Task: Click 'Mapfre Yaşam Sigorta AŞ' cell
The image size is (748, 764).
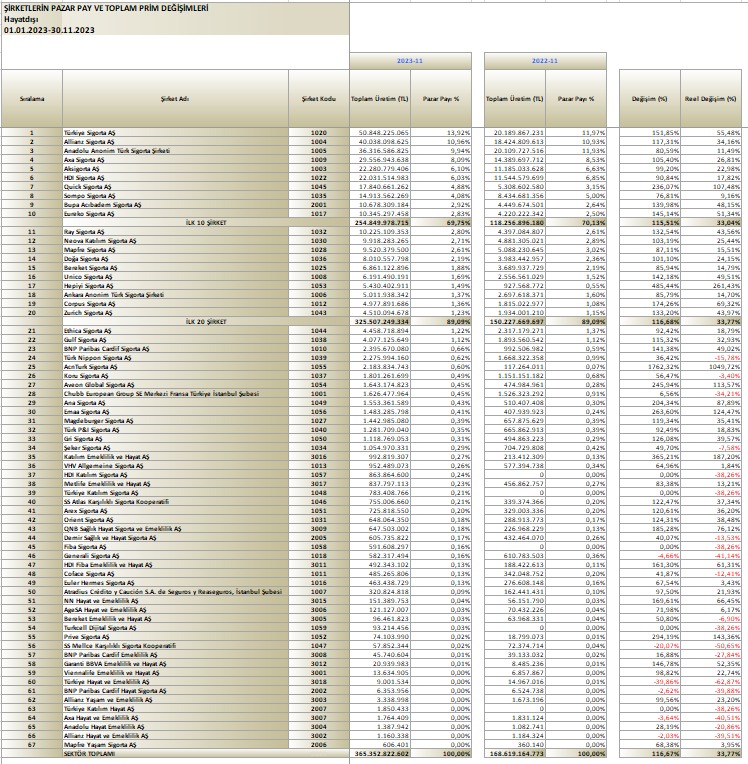Action: coord(175,745)
